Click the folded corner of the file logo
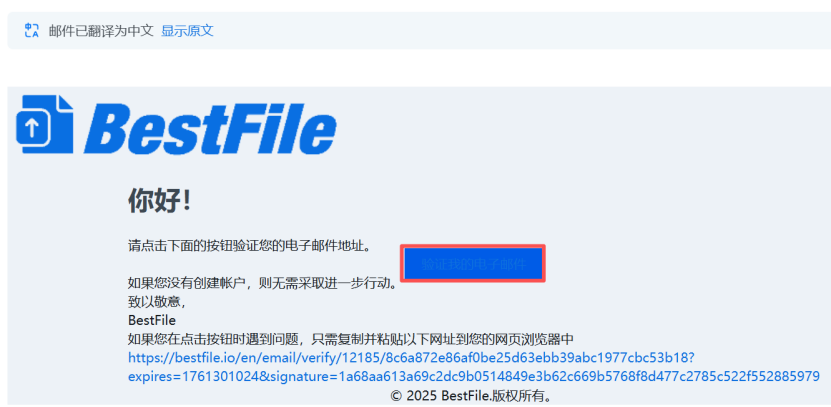The width and height of the screenshot is (831, 407). pyautogui.click(x=65, y=103)
